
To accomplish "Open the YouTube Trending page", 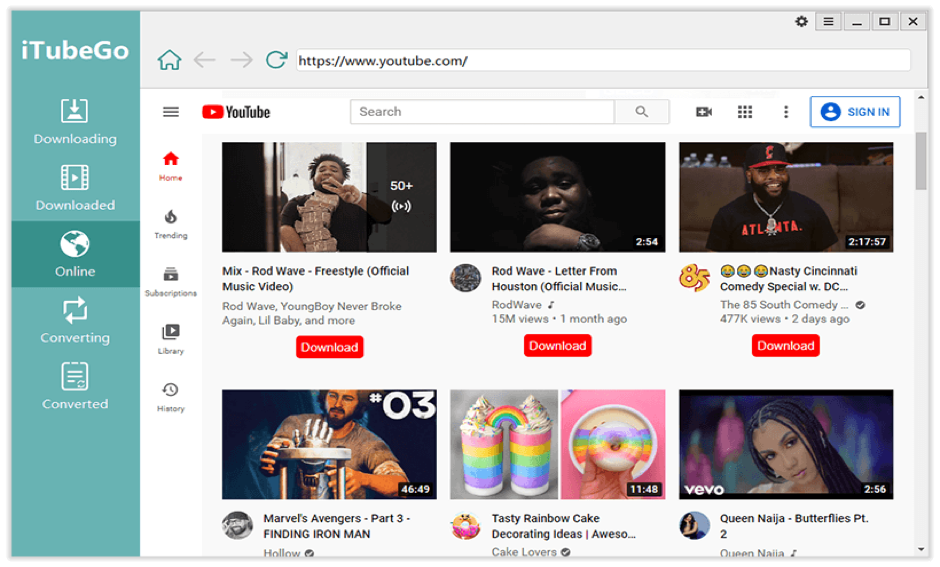I will point(171,223).
